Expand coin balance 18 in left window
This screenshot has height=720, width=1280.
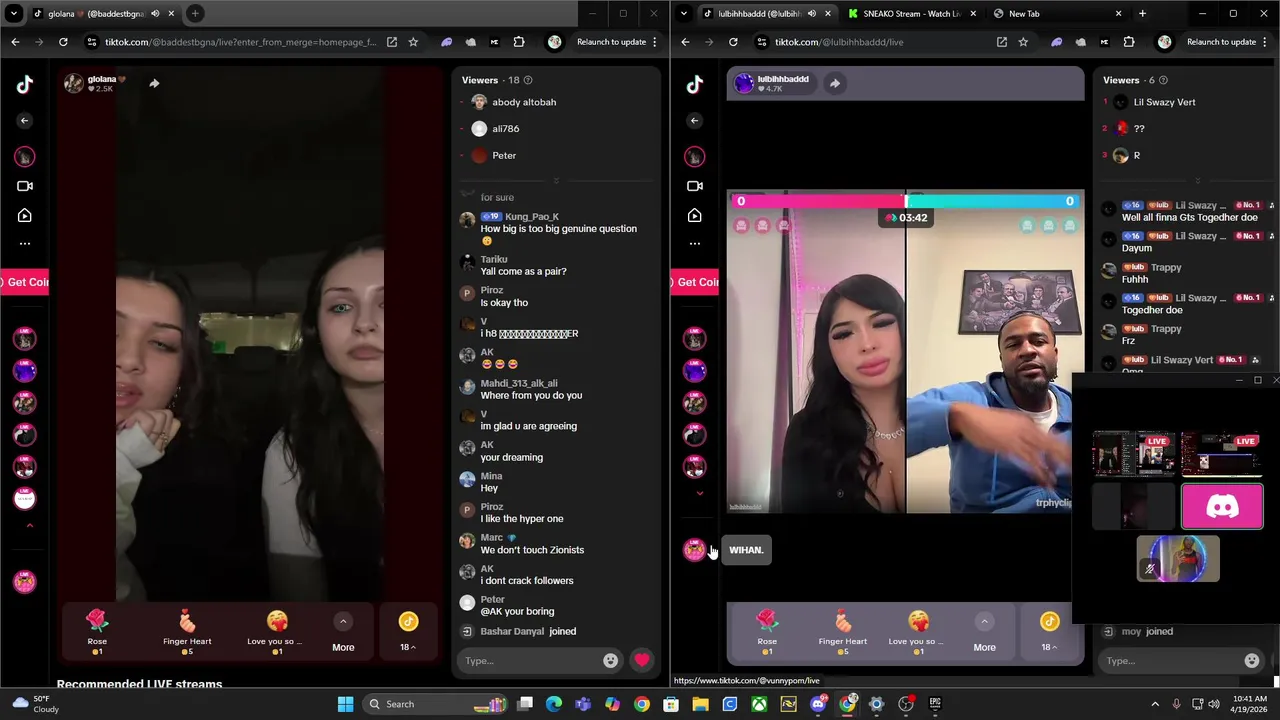coord(408,631)
